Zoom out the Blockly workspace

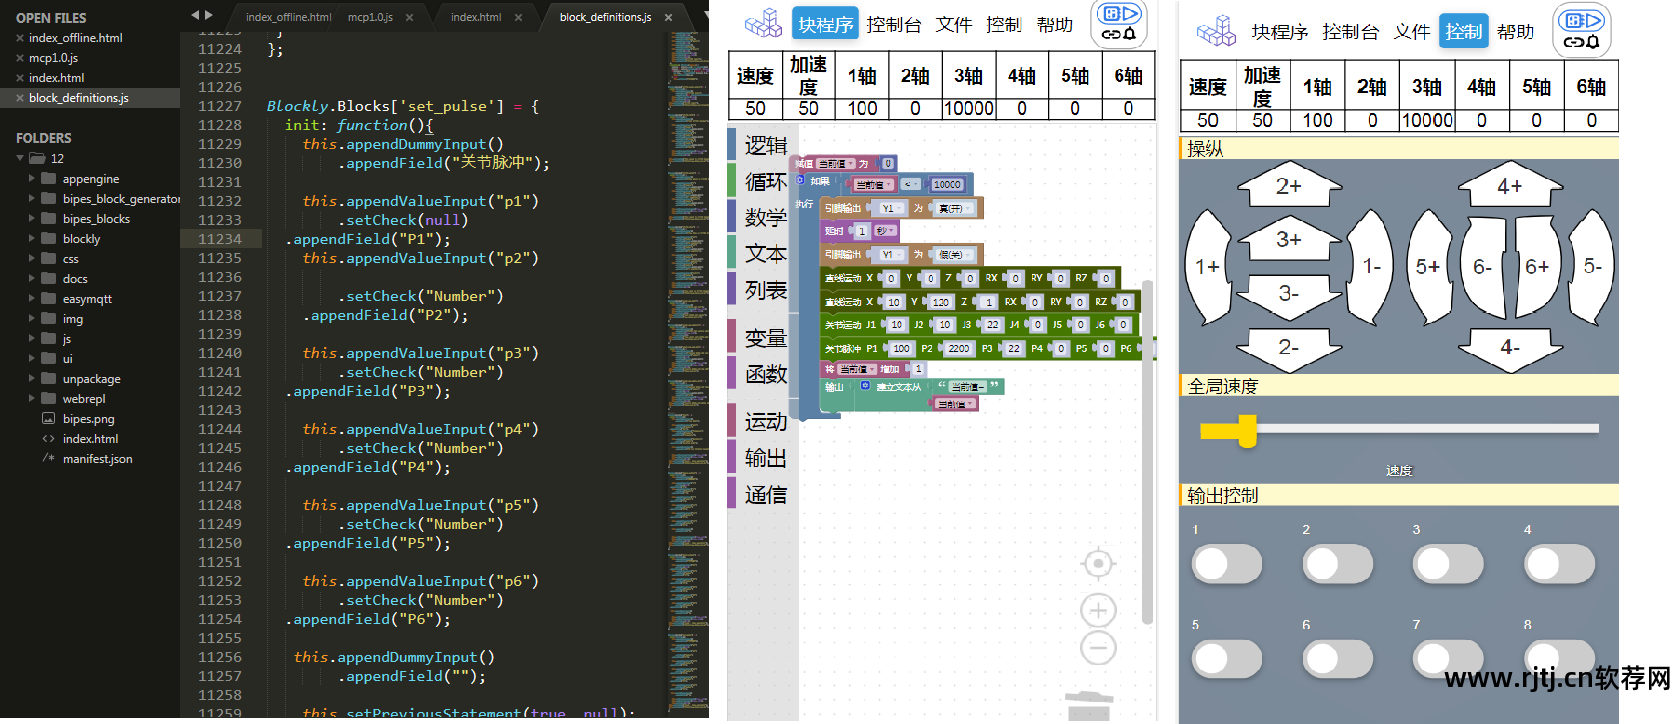click(x=1098, y=648)
